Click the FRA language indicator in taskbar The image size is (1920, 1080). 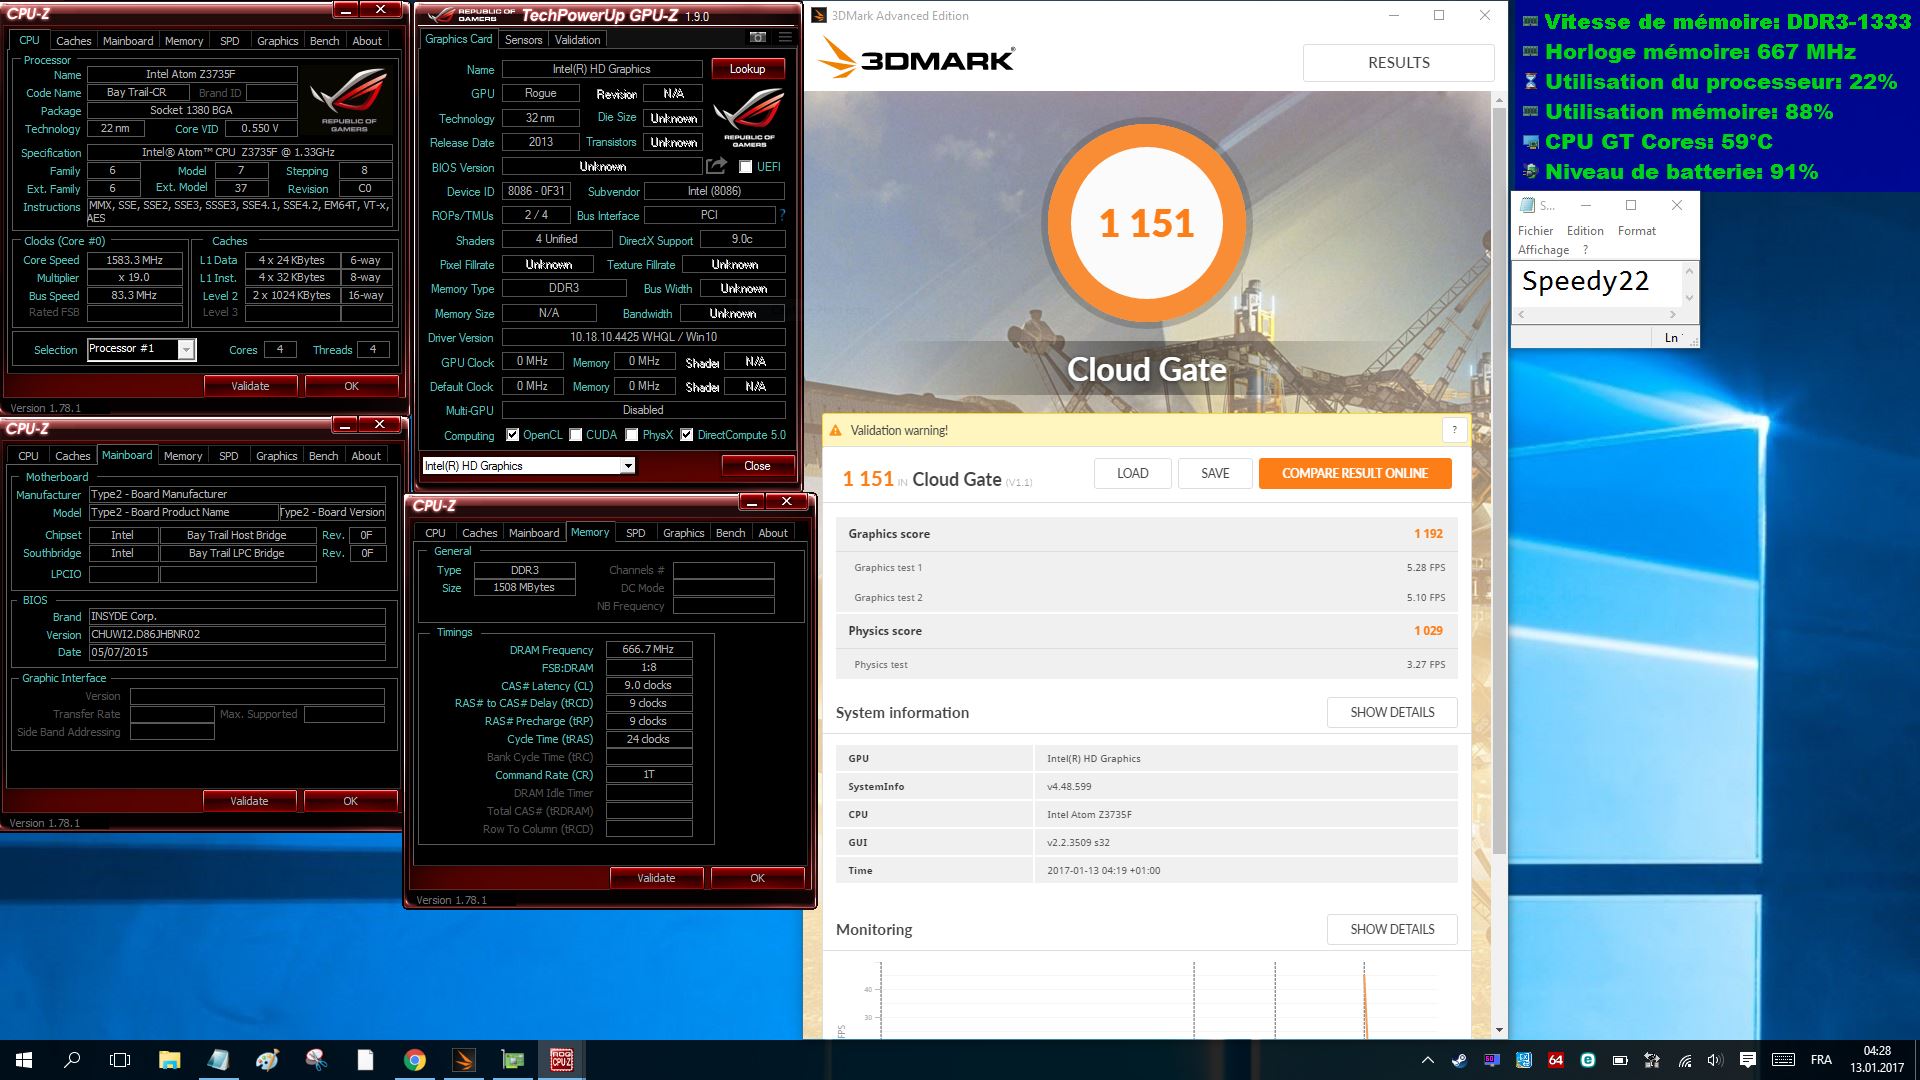tap(1821, 1060)
